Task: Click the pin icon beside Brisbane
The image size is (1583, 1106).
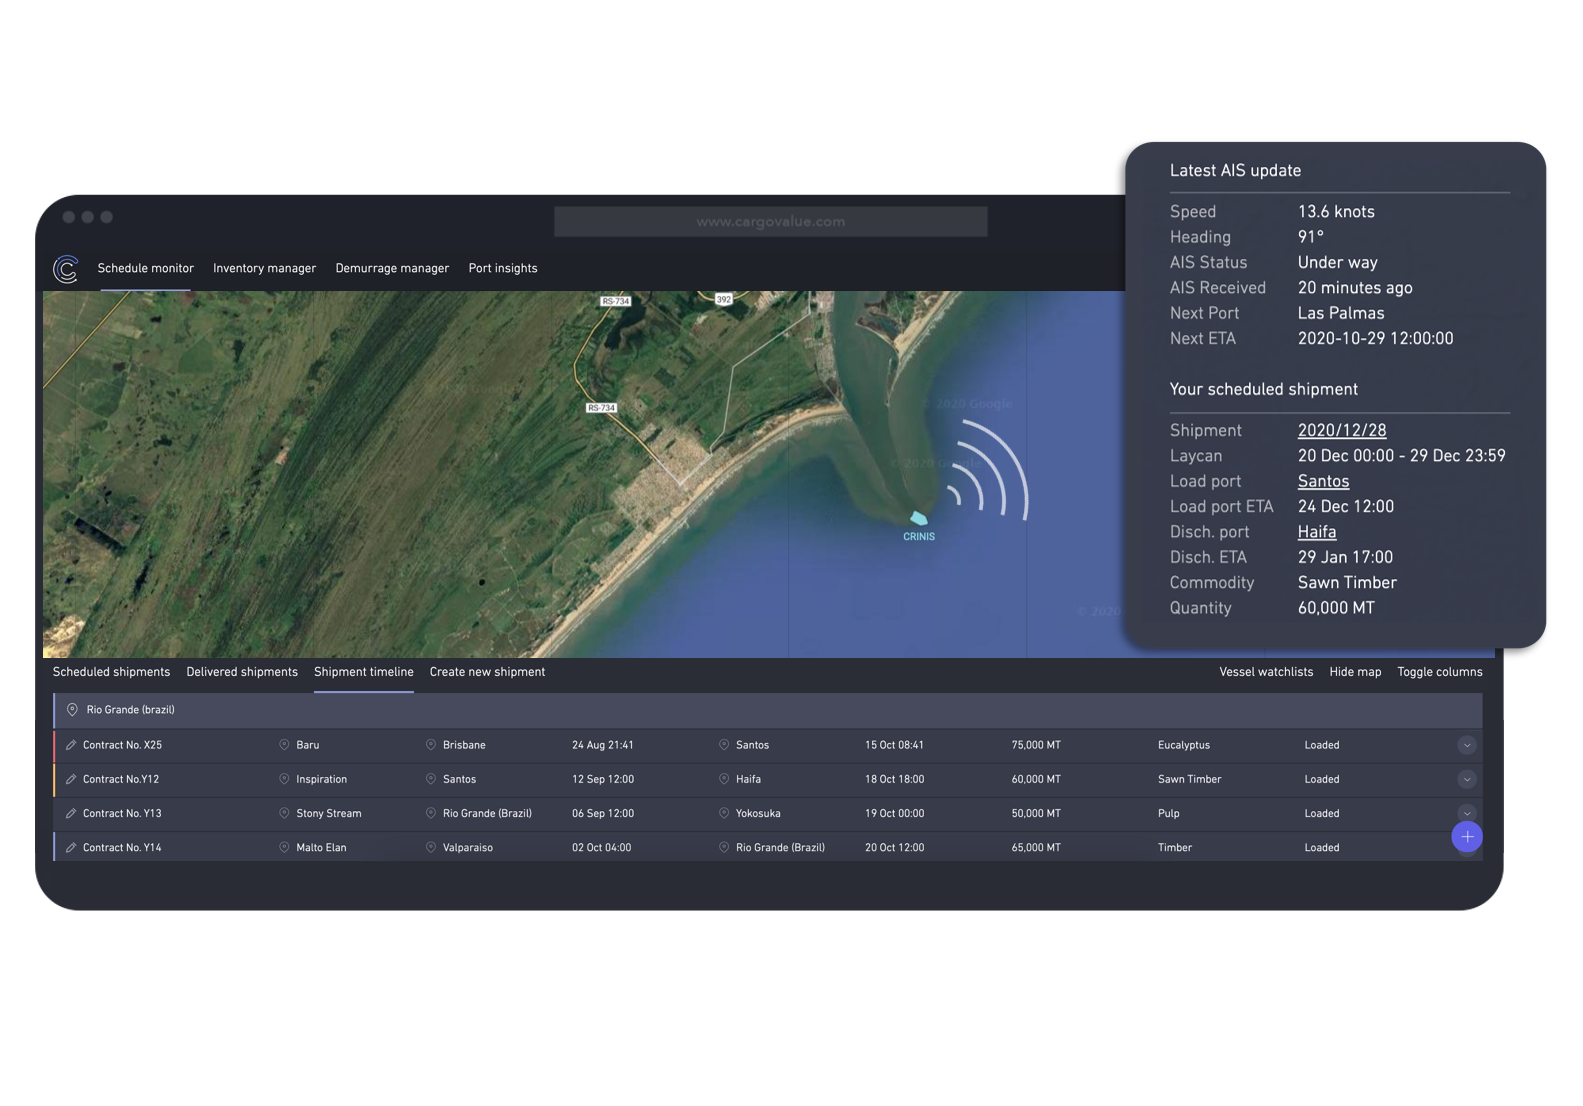Action: pos(431,745)
